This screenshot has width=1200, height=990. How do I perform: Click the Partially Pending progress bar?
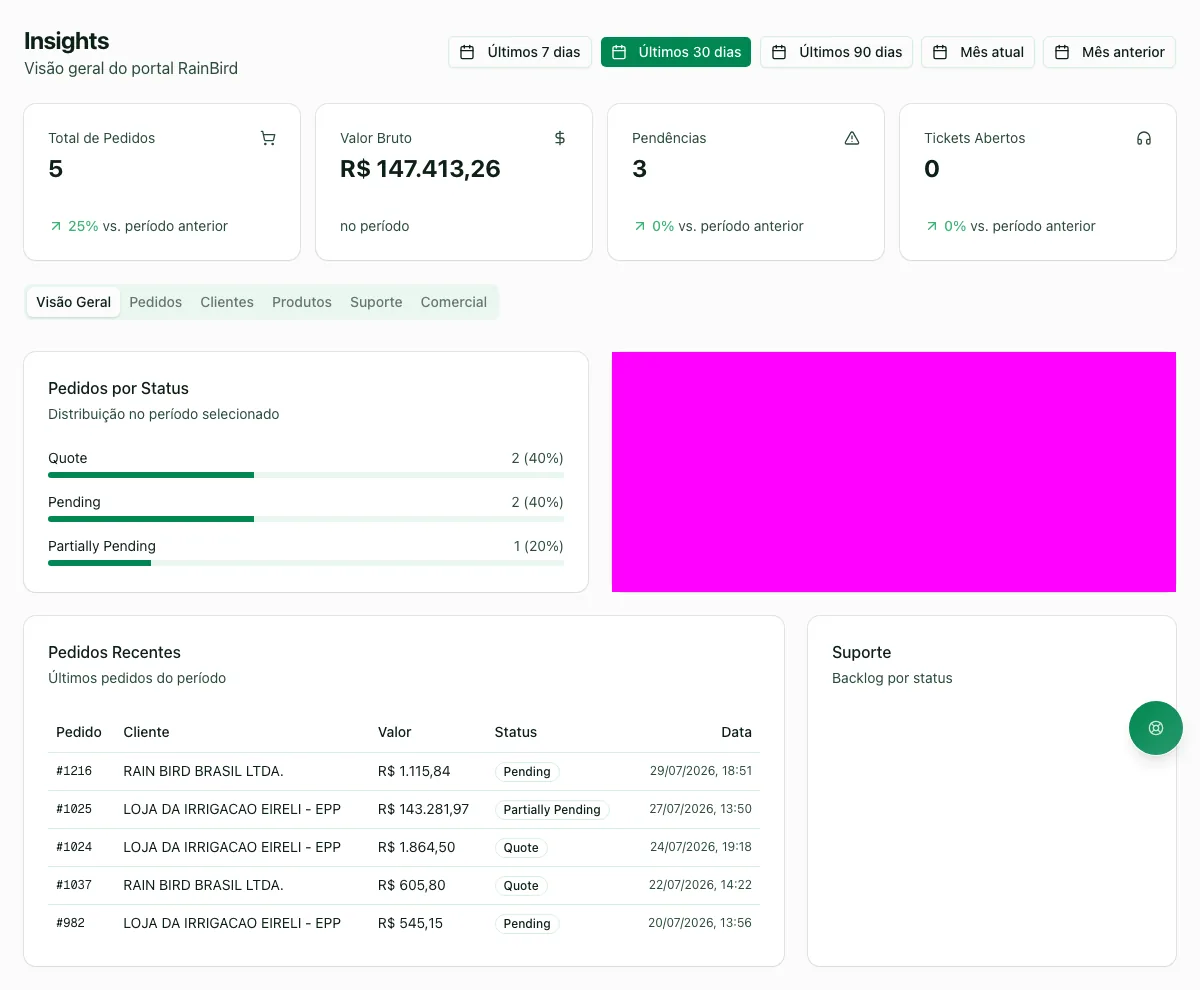(x=306, y=563)
